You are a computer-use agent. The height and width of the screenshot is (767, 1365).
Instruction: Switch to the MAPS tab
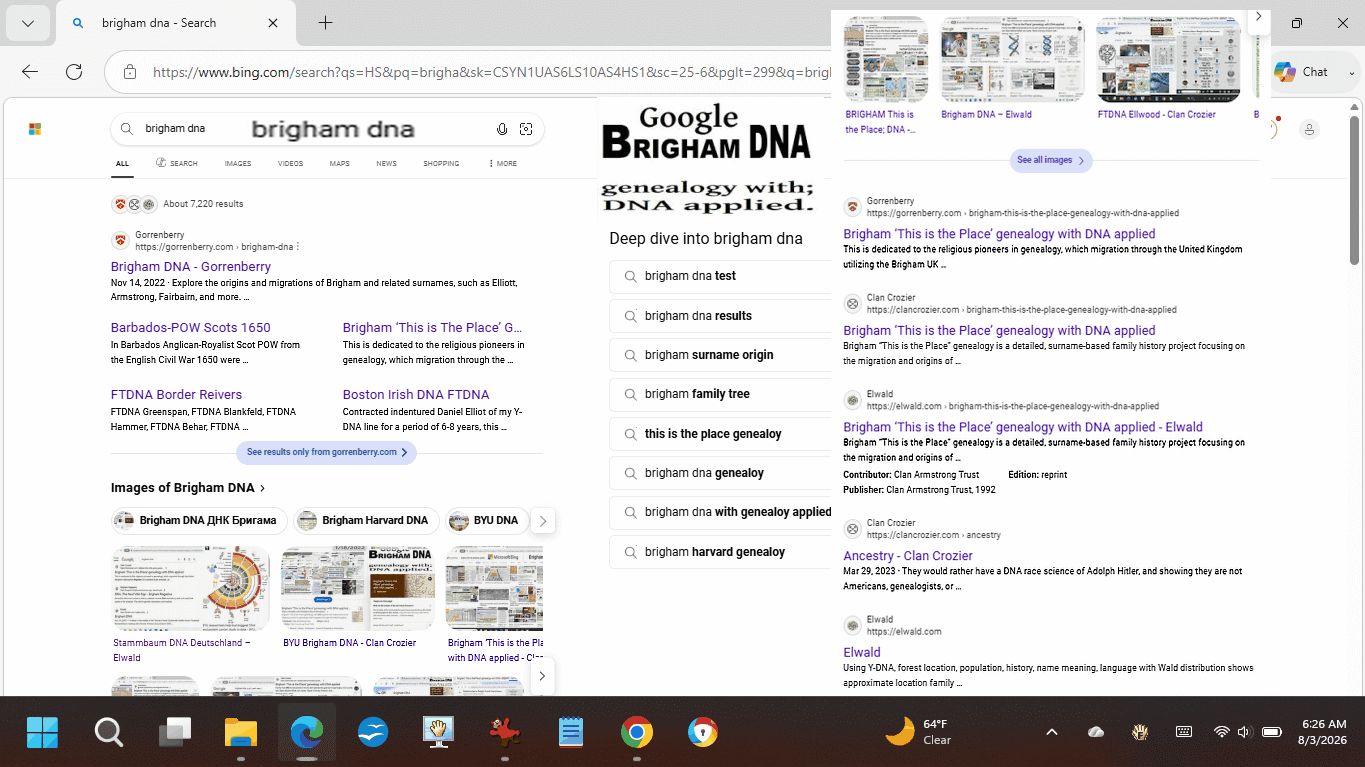340,163
